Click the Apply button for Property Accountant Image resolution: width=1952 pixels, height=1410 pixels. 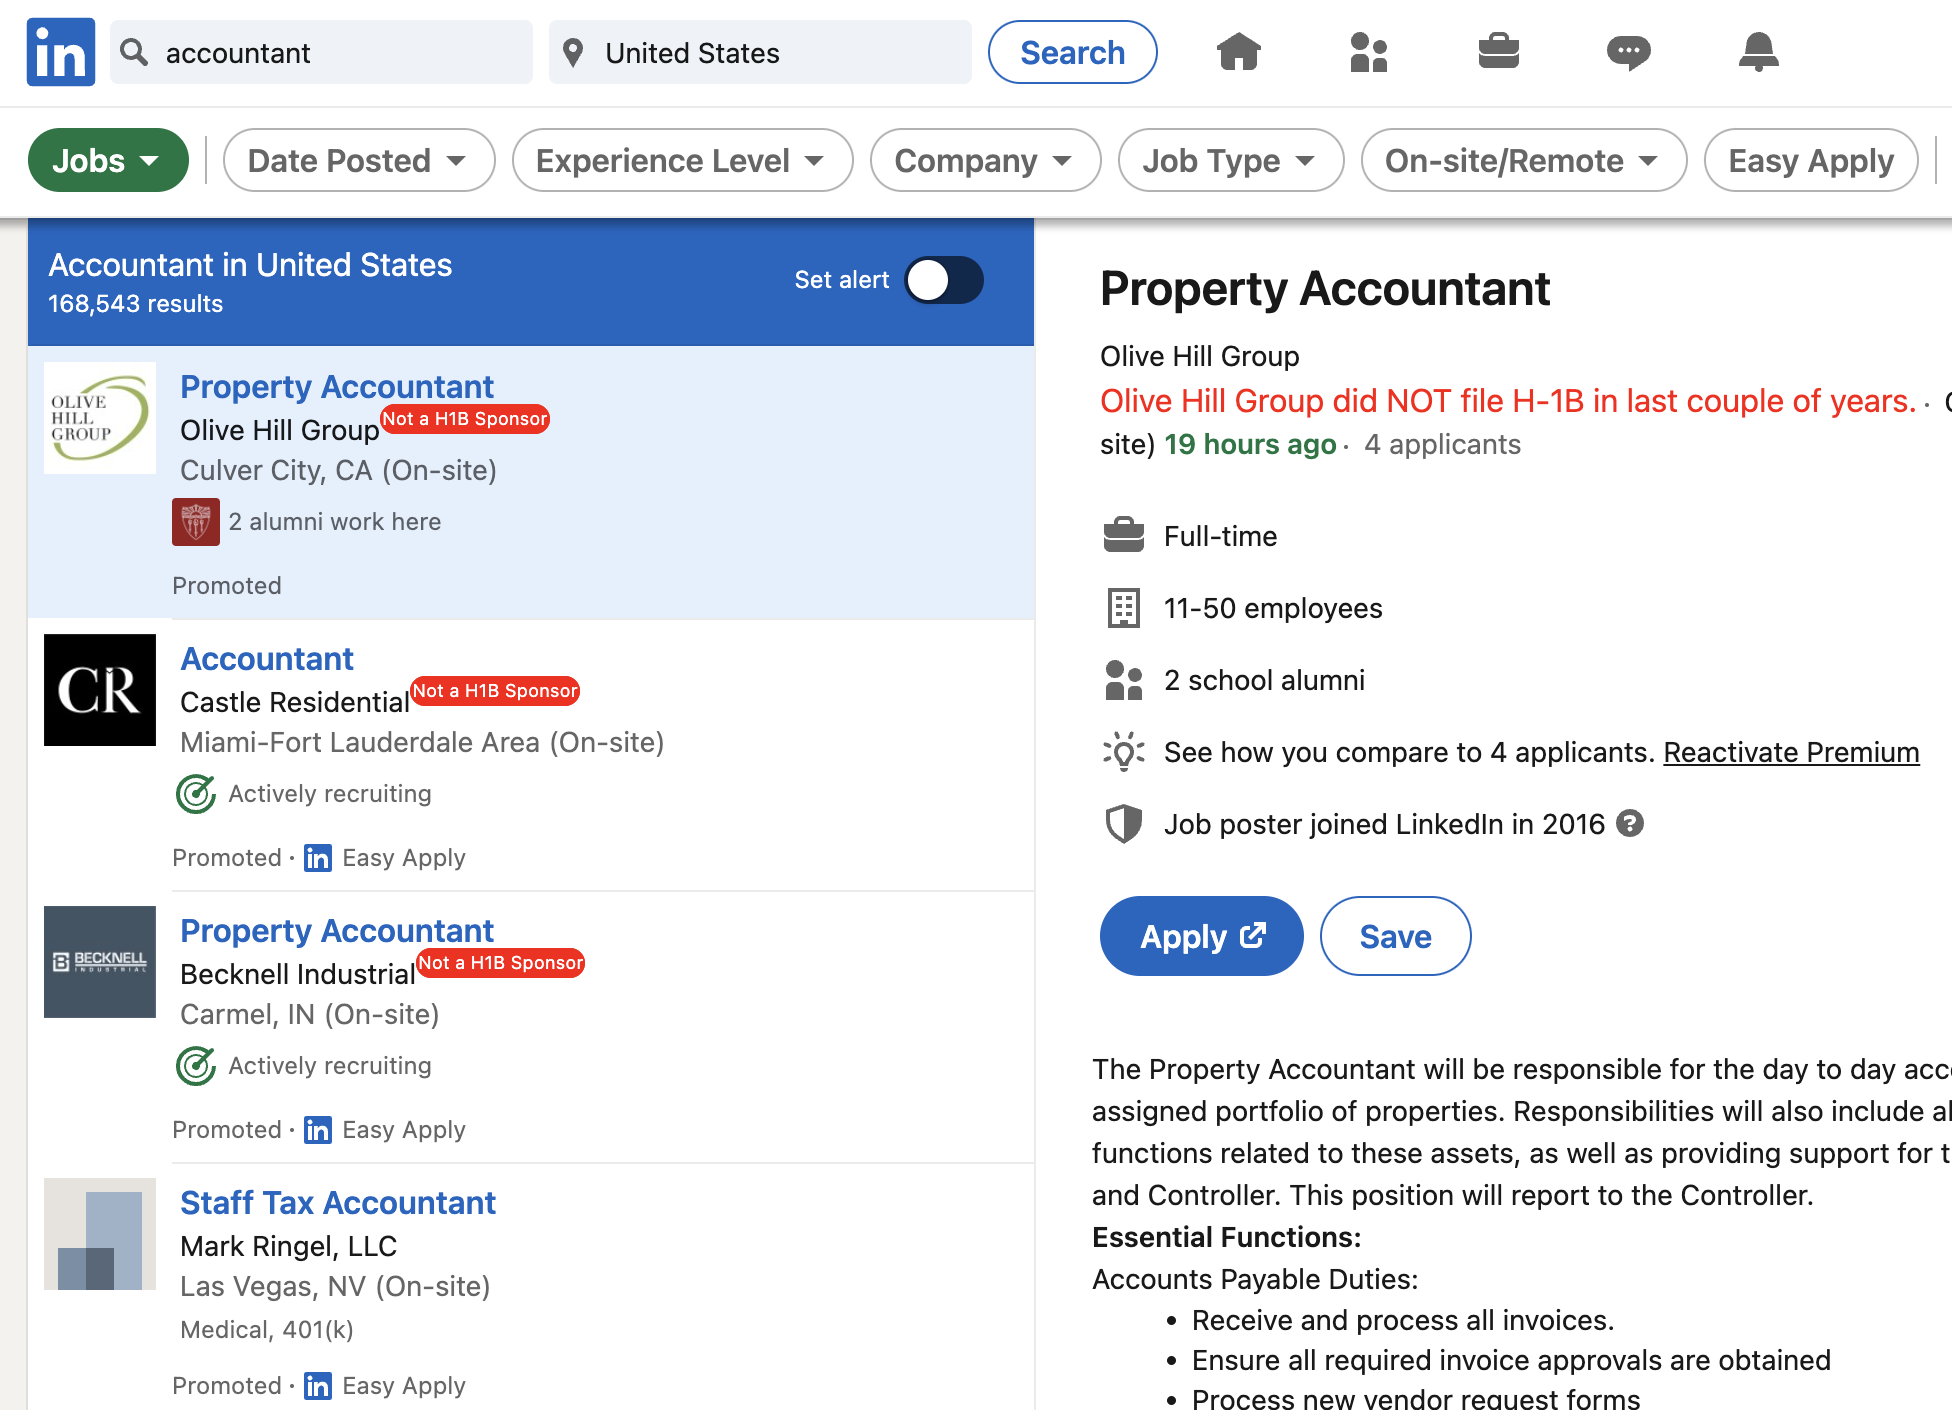pyautogui.click(x=1200, y=936)
